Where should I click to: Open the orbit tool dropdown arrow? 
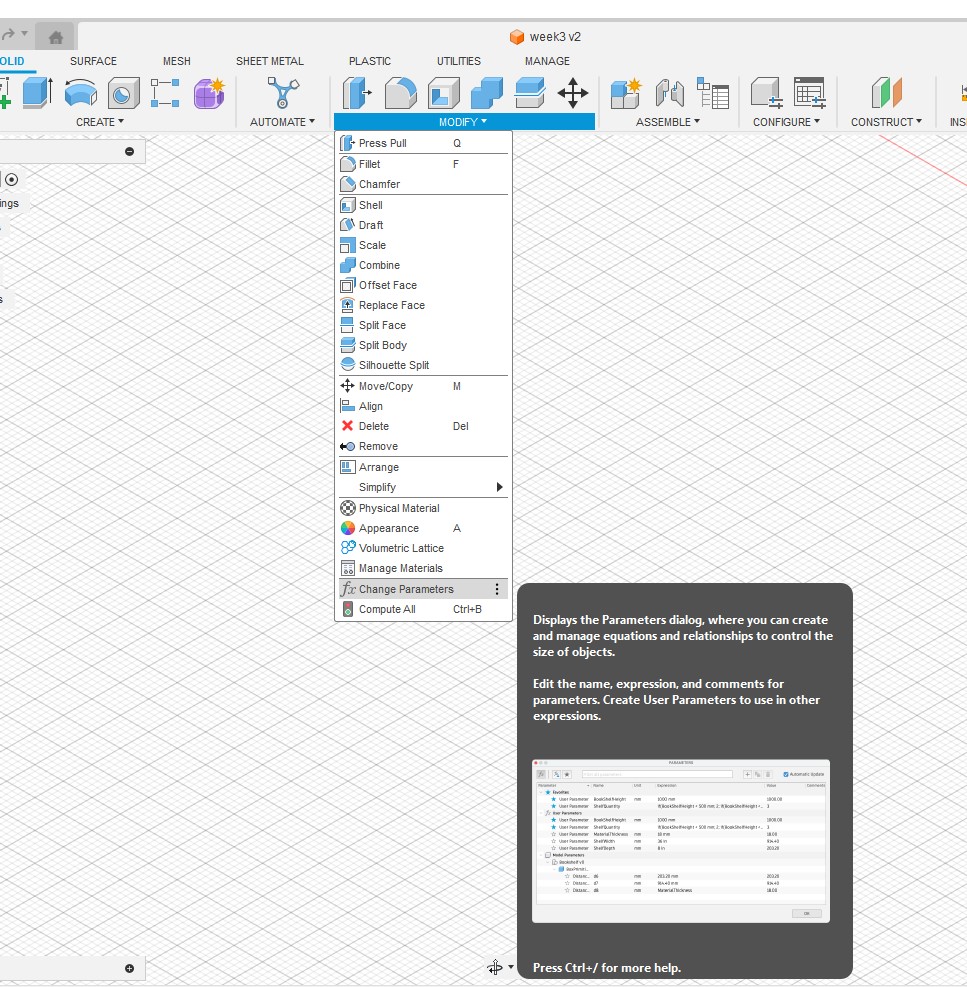click(511, 967)
